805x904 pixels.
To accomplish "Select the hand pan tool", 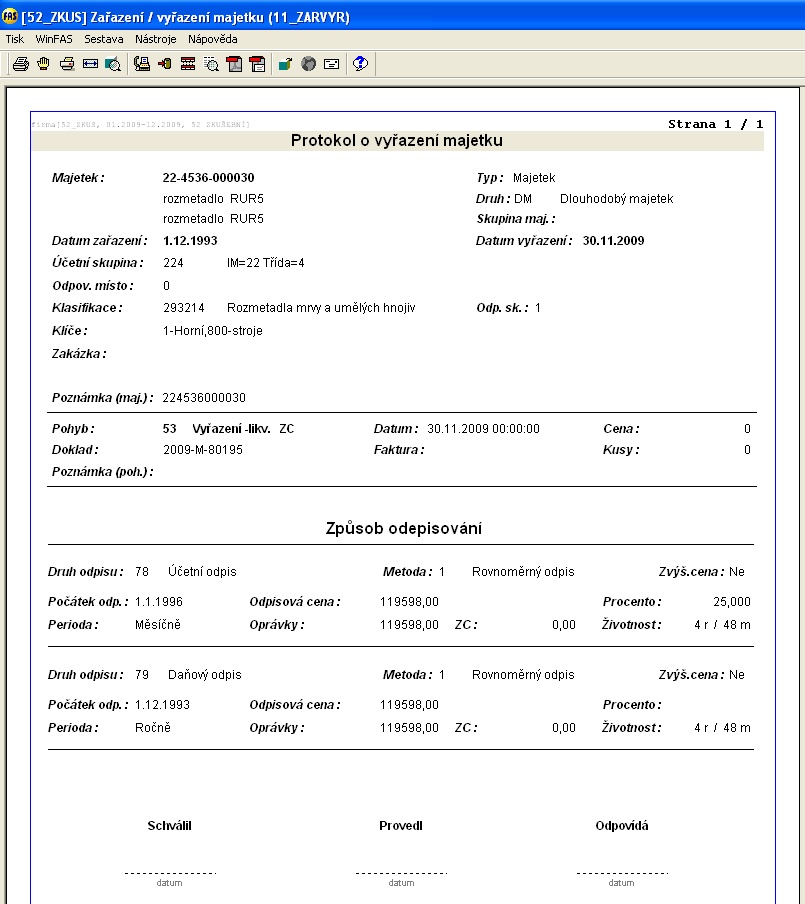I will tap(43, 64).
